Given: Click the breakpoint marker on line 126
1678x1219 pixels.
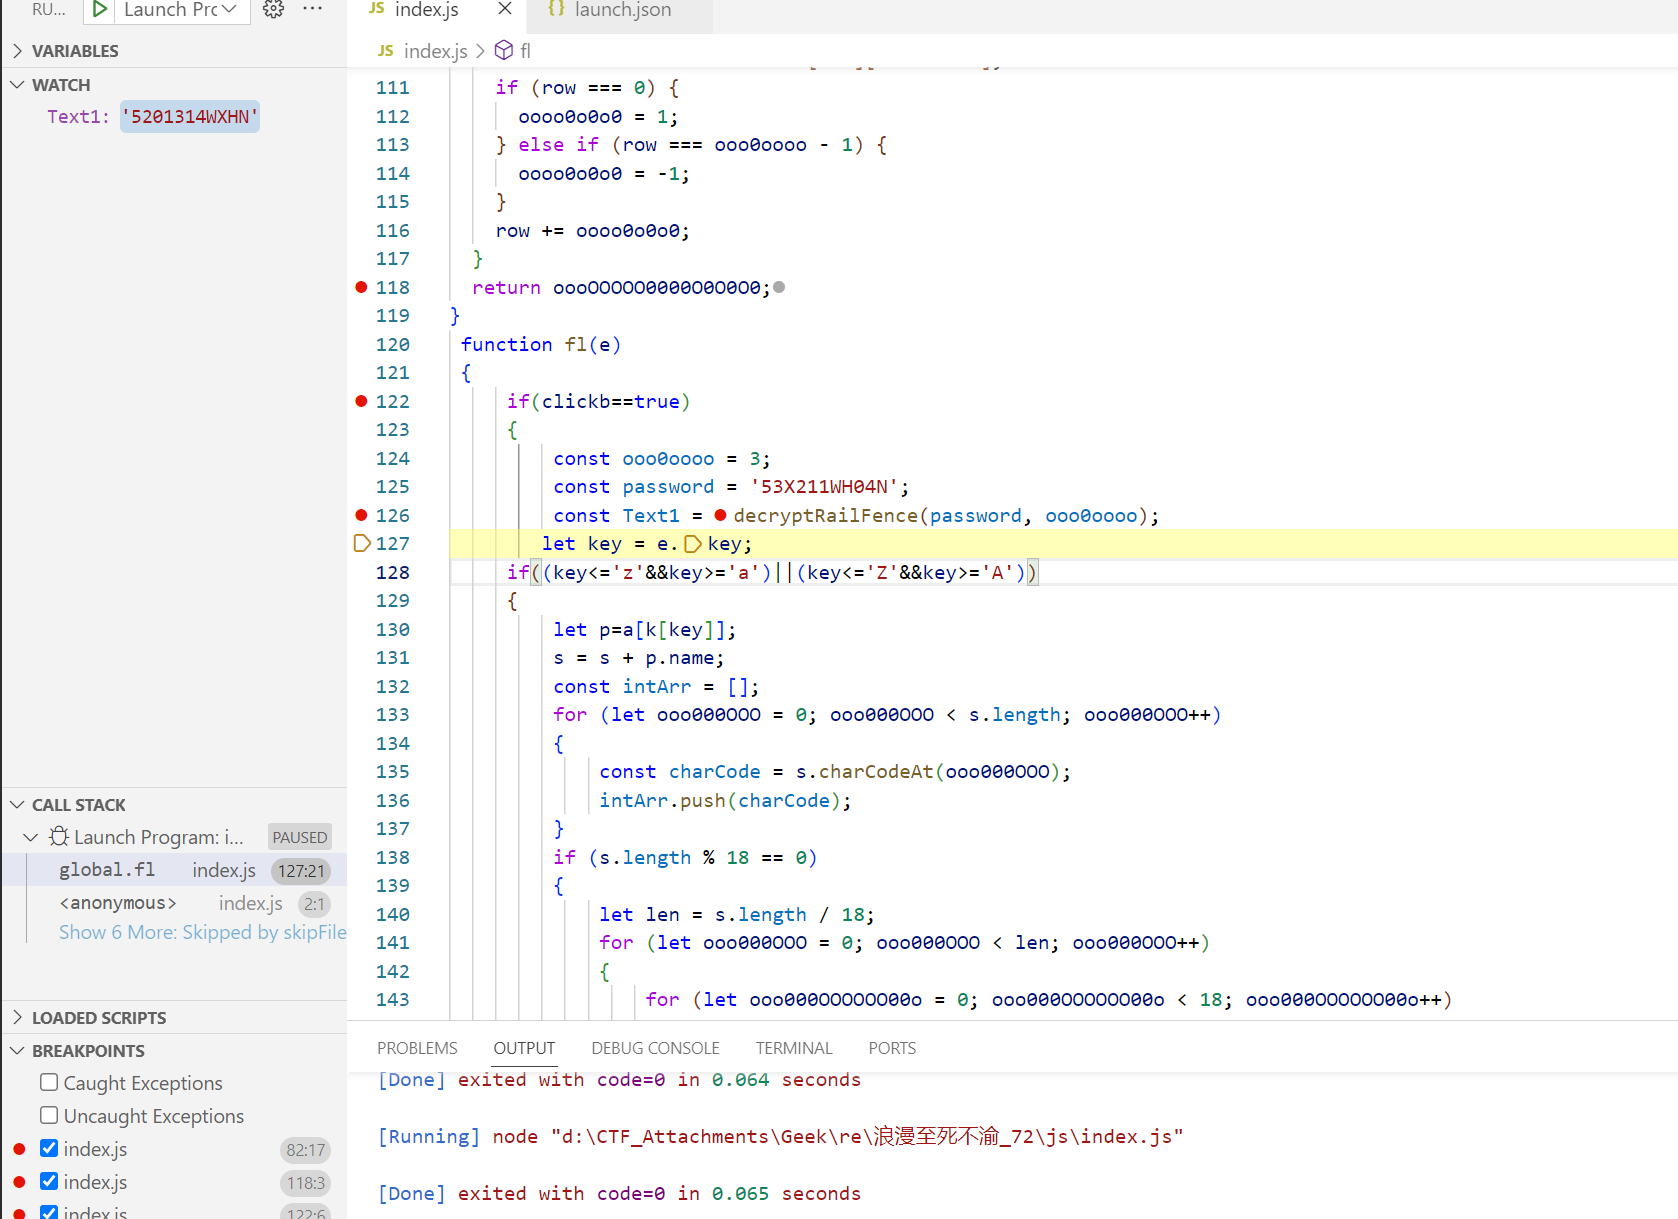Looking at the screenshot, I should 362,515.
